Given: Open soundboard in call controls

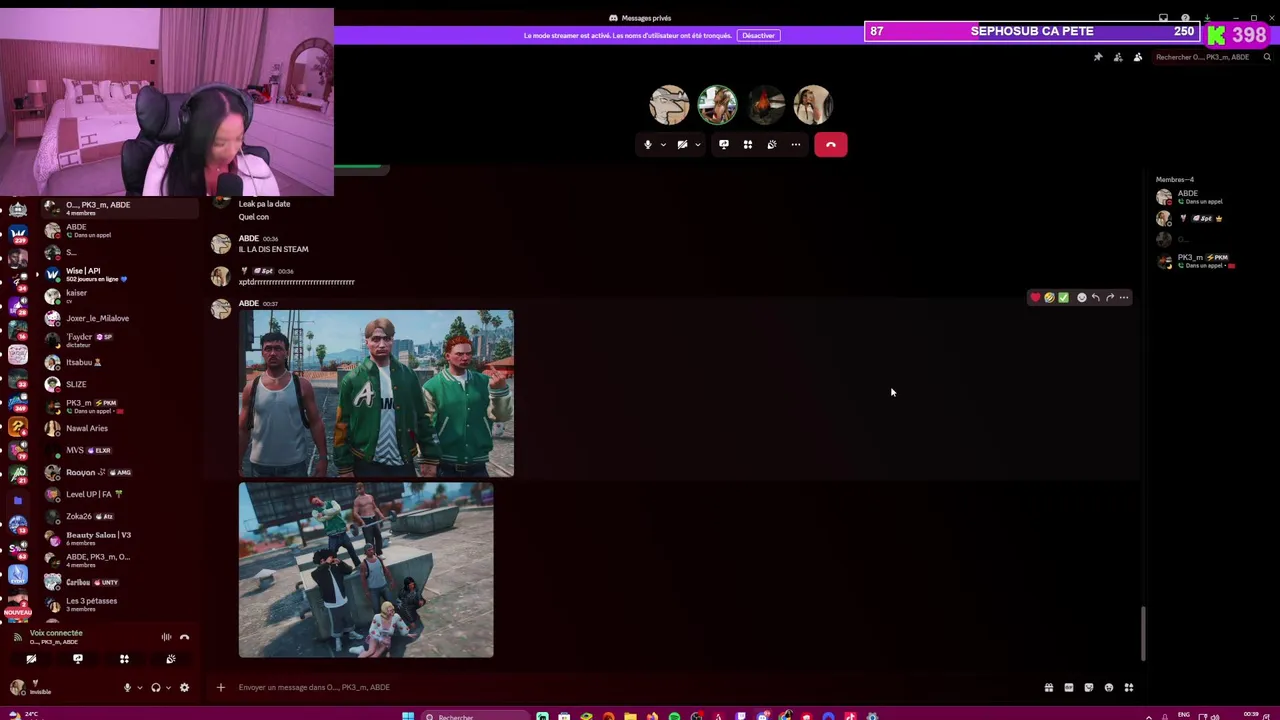Looking at the screenshot, I should [772, 144].
